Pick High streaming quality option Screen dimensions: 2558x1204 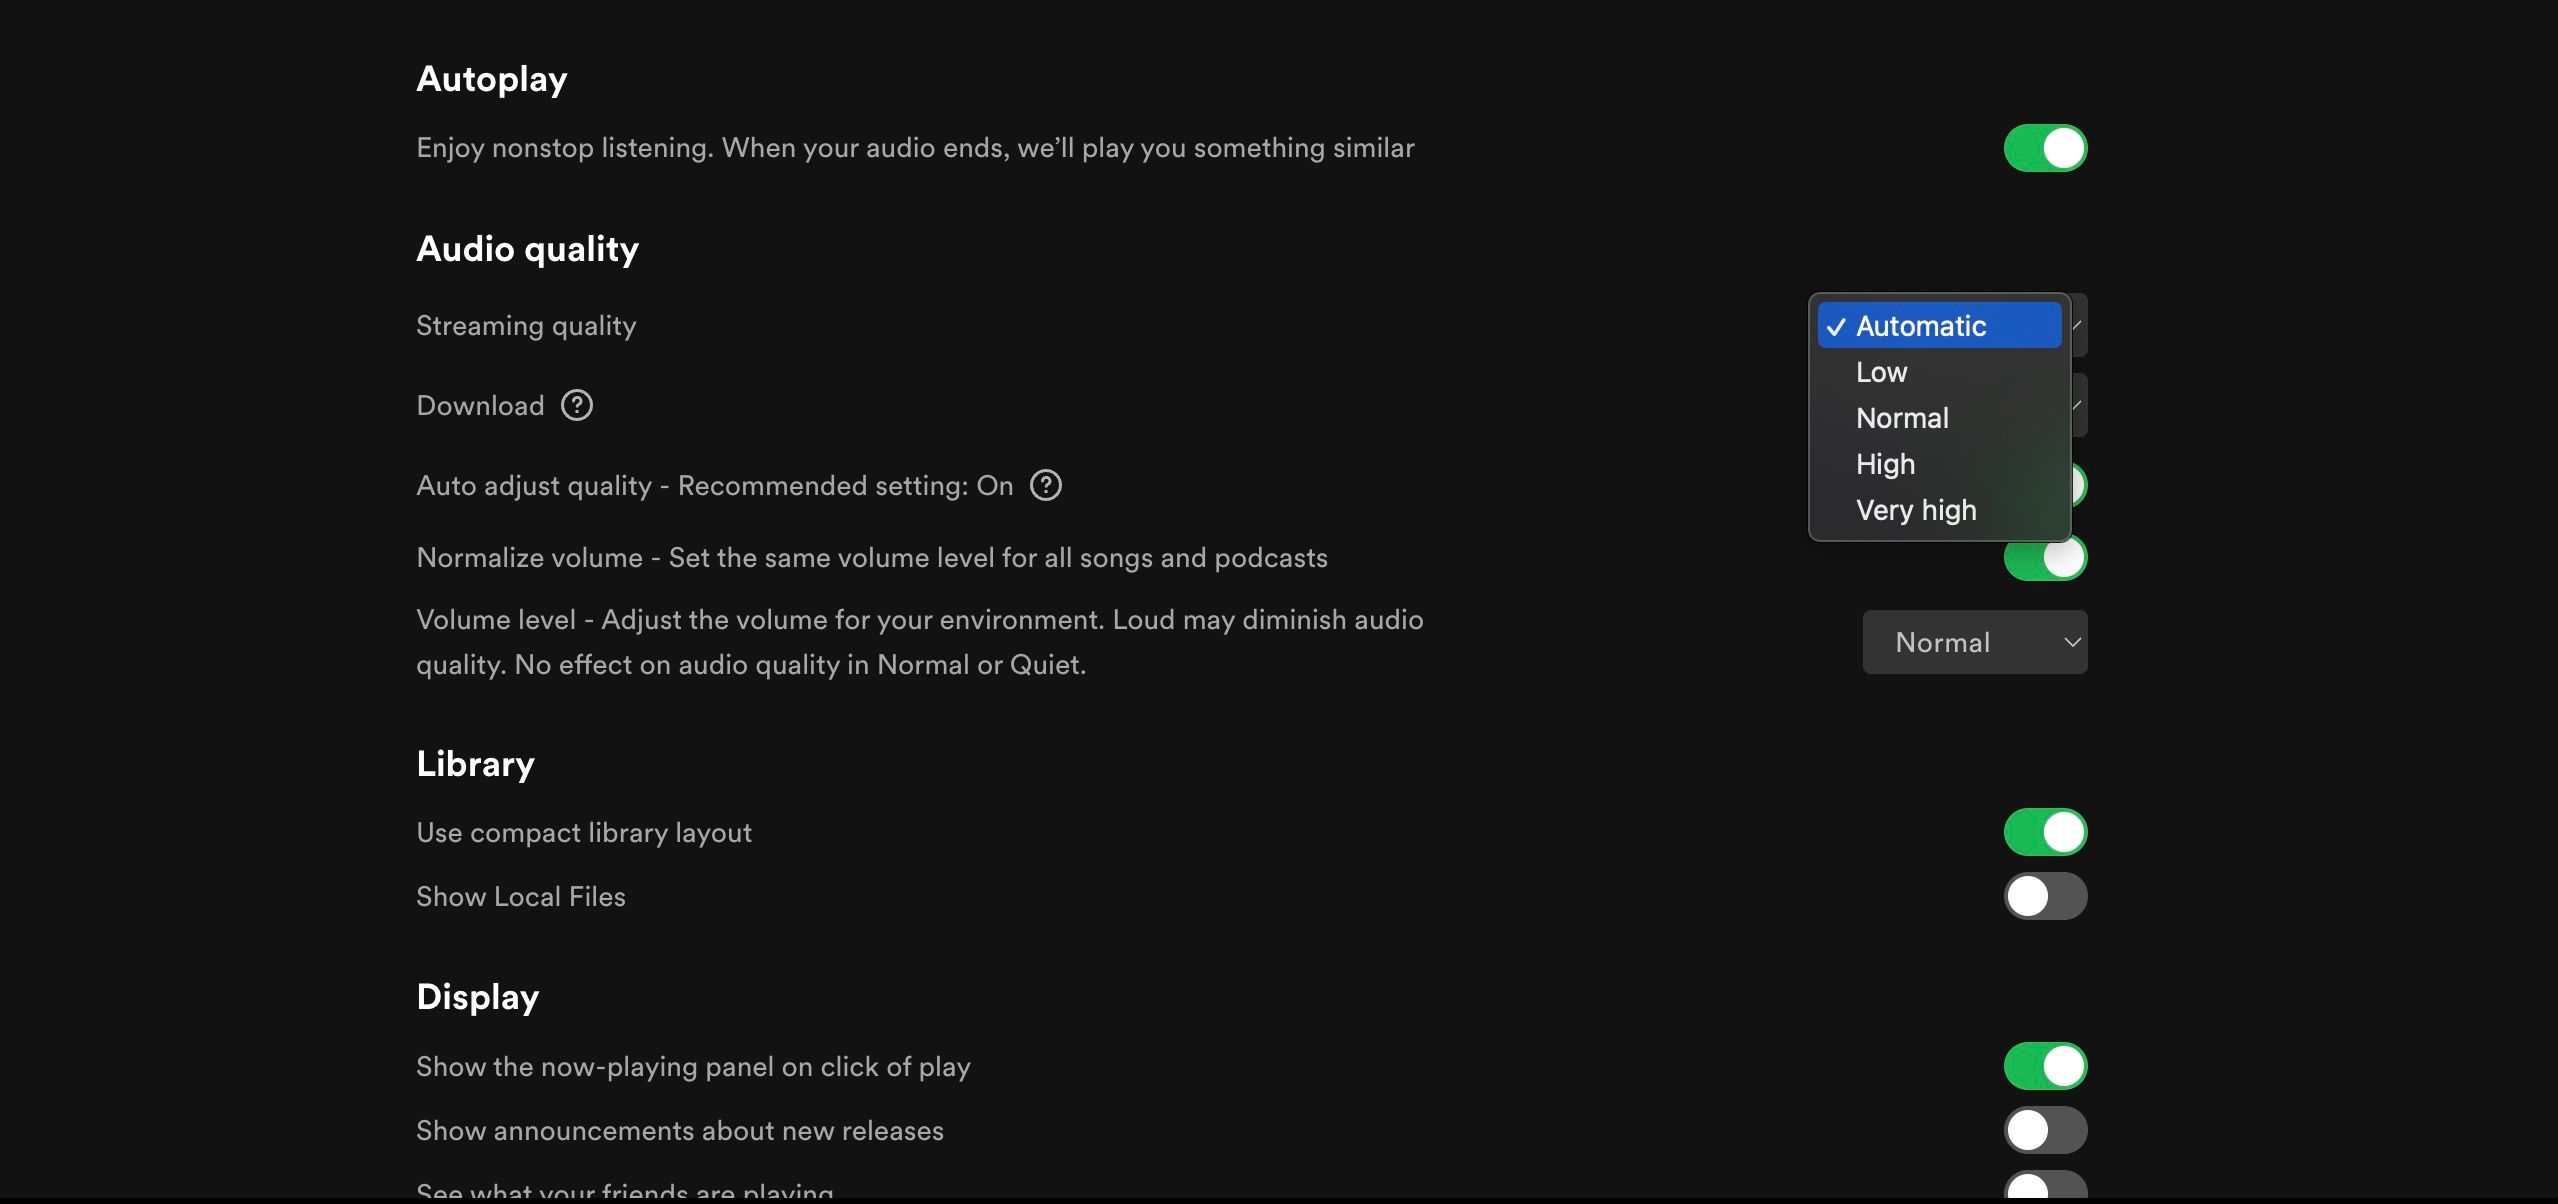point(1884,464)
